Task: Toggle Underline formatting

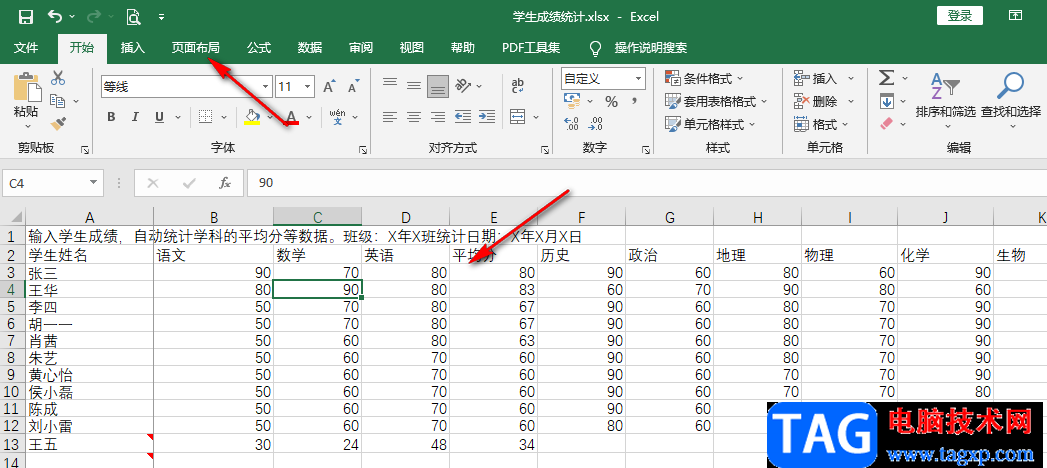Action: click(x=159, y=118)
